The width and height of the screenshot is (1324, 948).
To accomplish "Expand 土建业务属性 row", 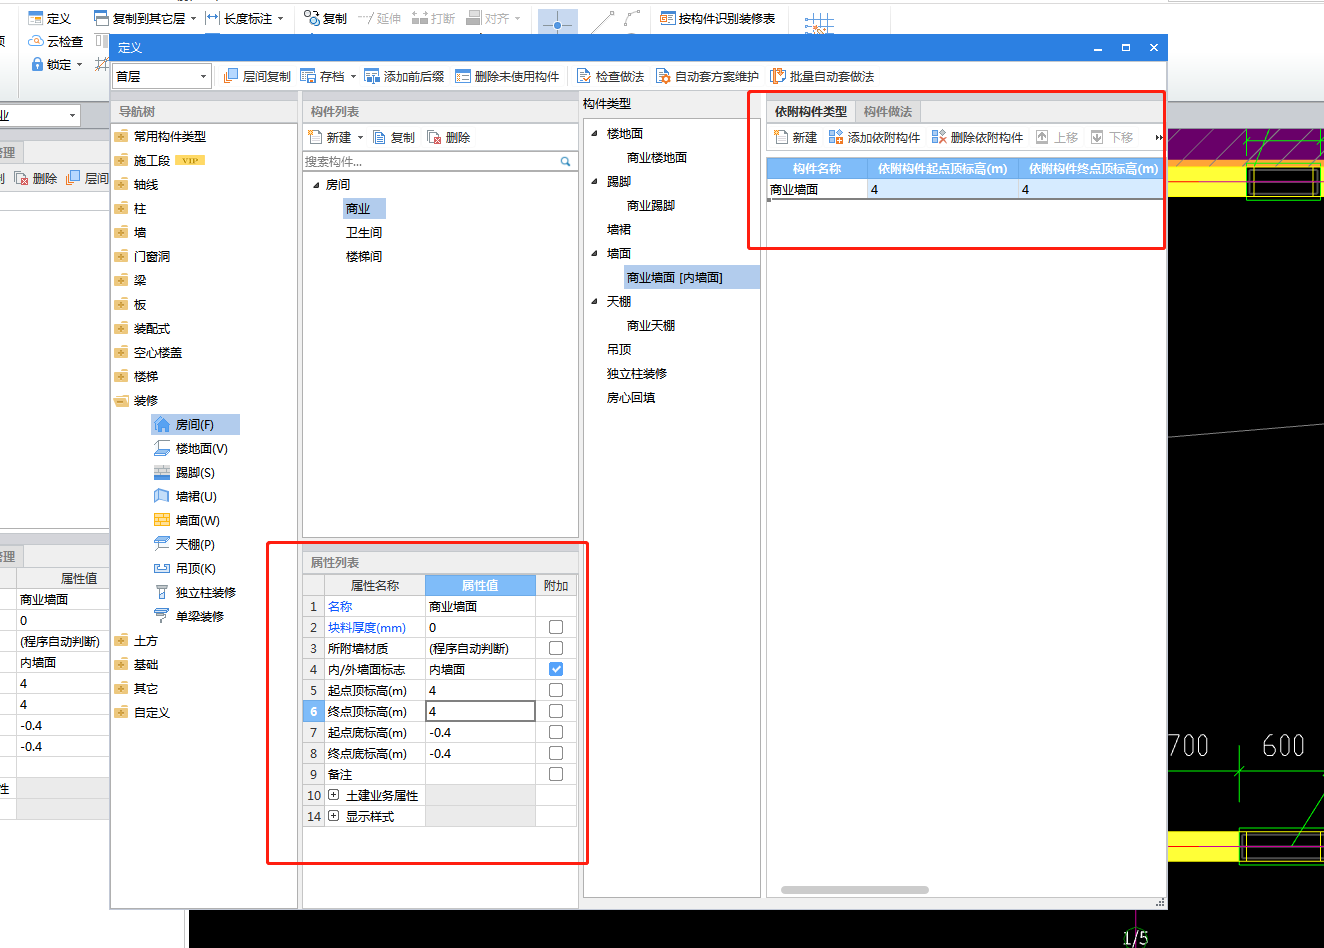I will click(x=334, y=795).
